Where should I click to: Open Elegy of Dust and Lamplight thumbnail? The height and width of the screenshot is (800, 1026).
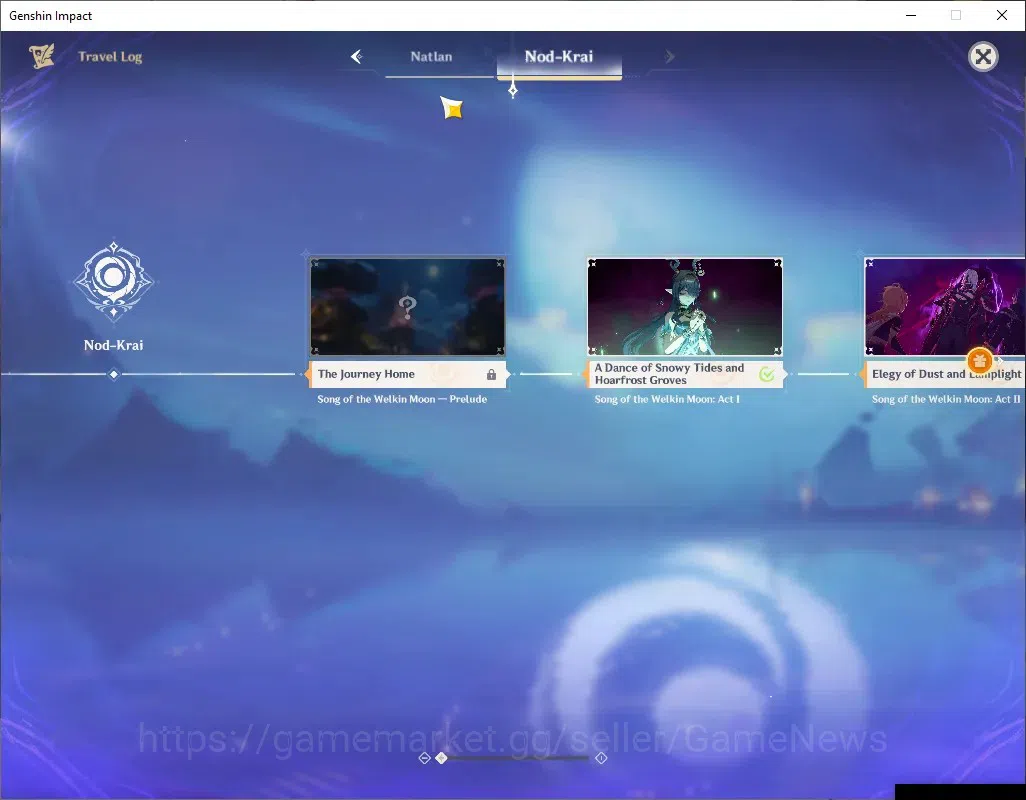coord(945,307)
